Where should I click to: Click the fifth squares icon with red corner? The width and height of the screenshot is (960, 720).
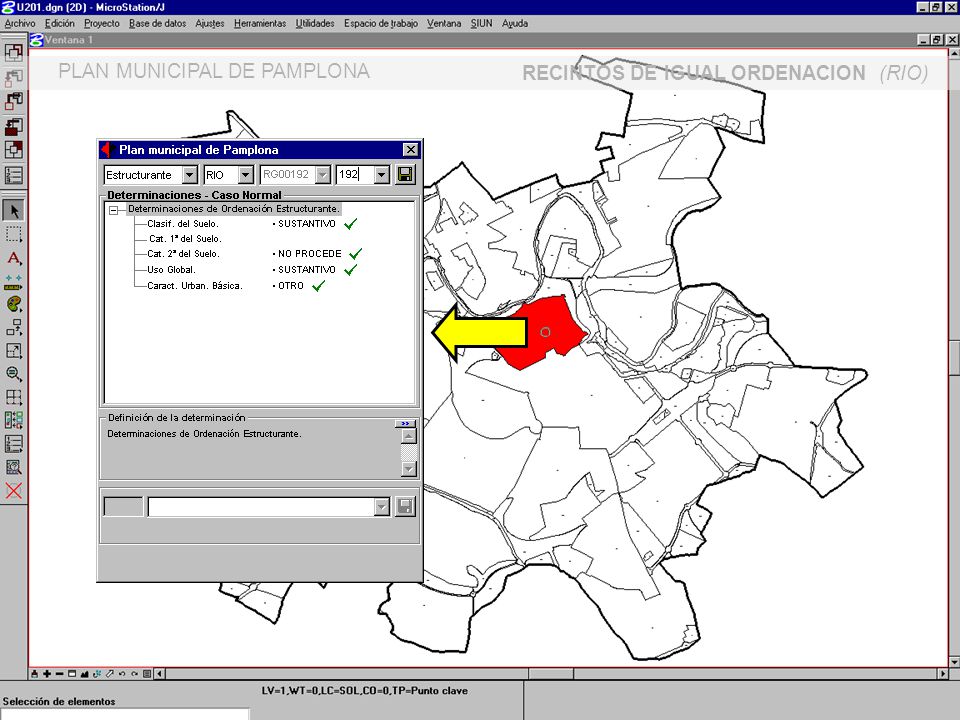[13, 150]
